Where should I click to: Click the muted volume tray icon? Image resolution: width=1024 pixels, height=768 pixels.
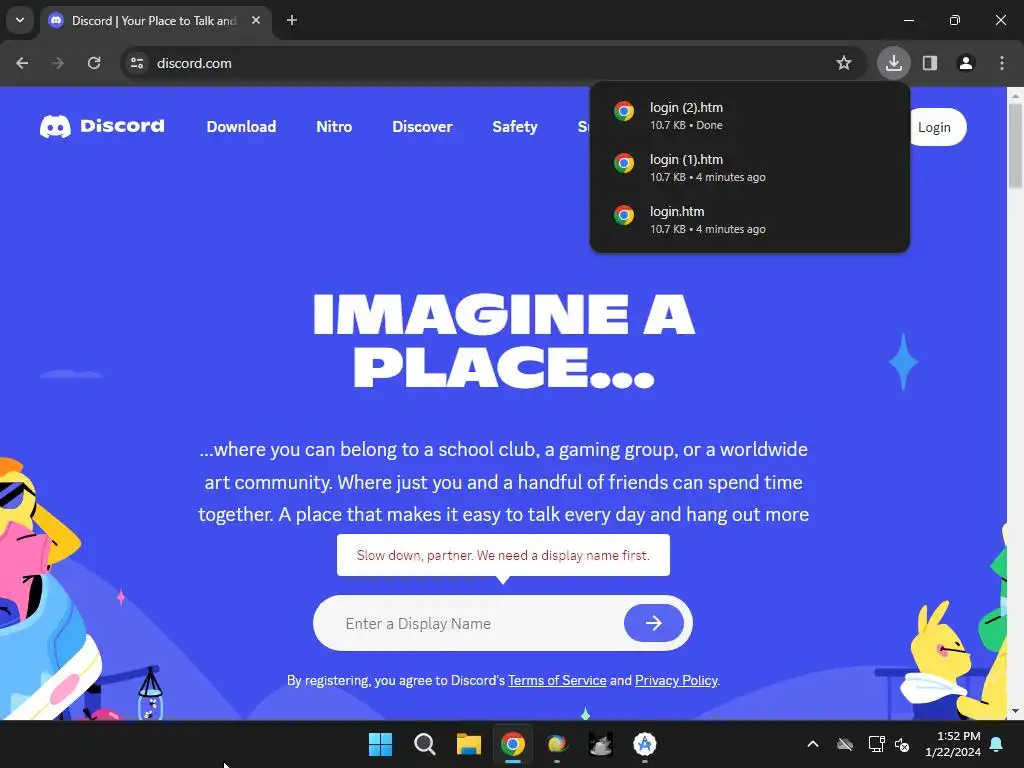pos(902,744)
